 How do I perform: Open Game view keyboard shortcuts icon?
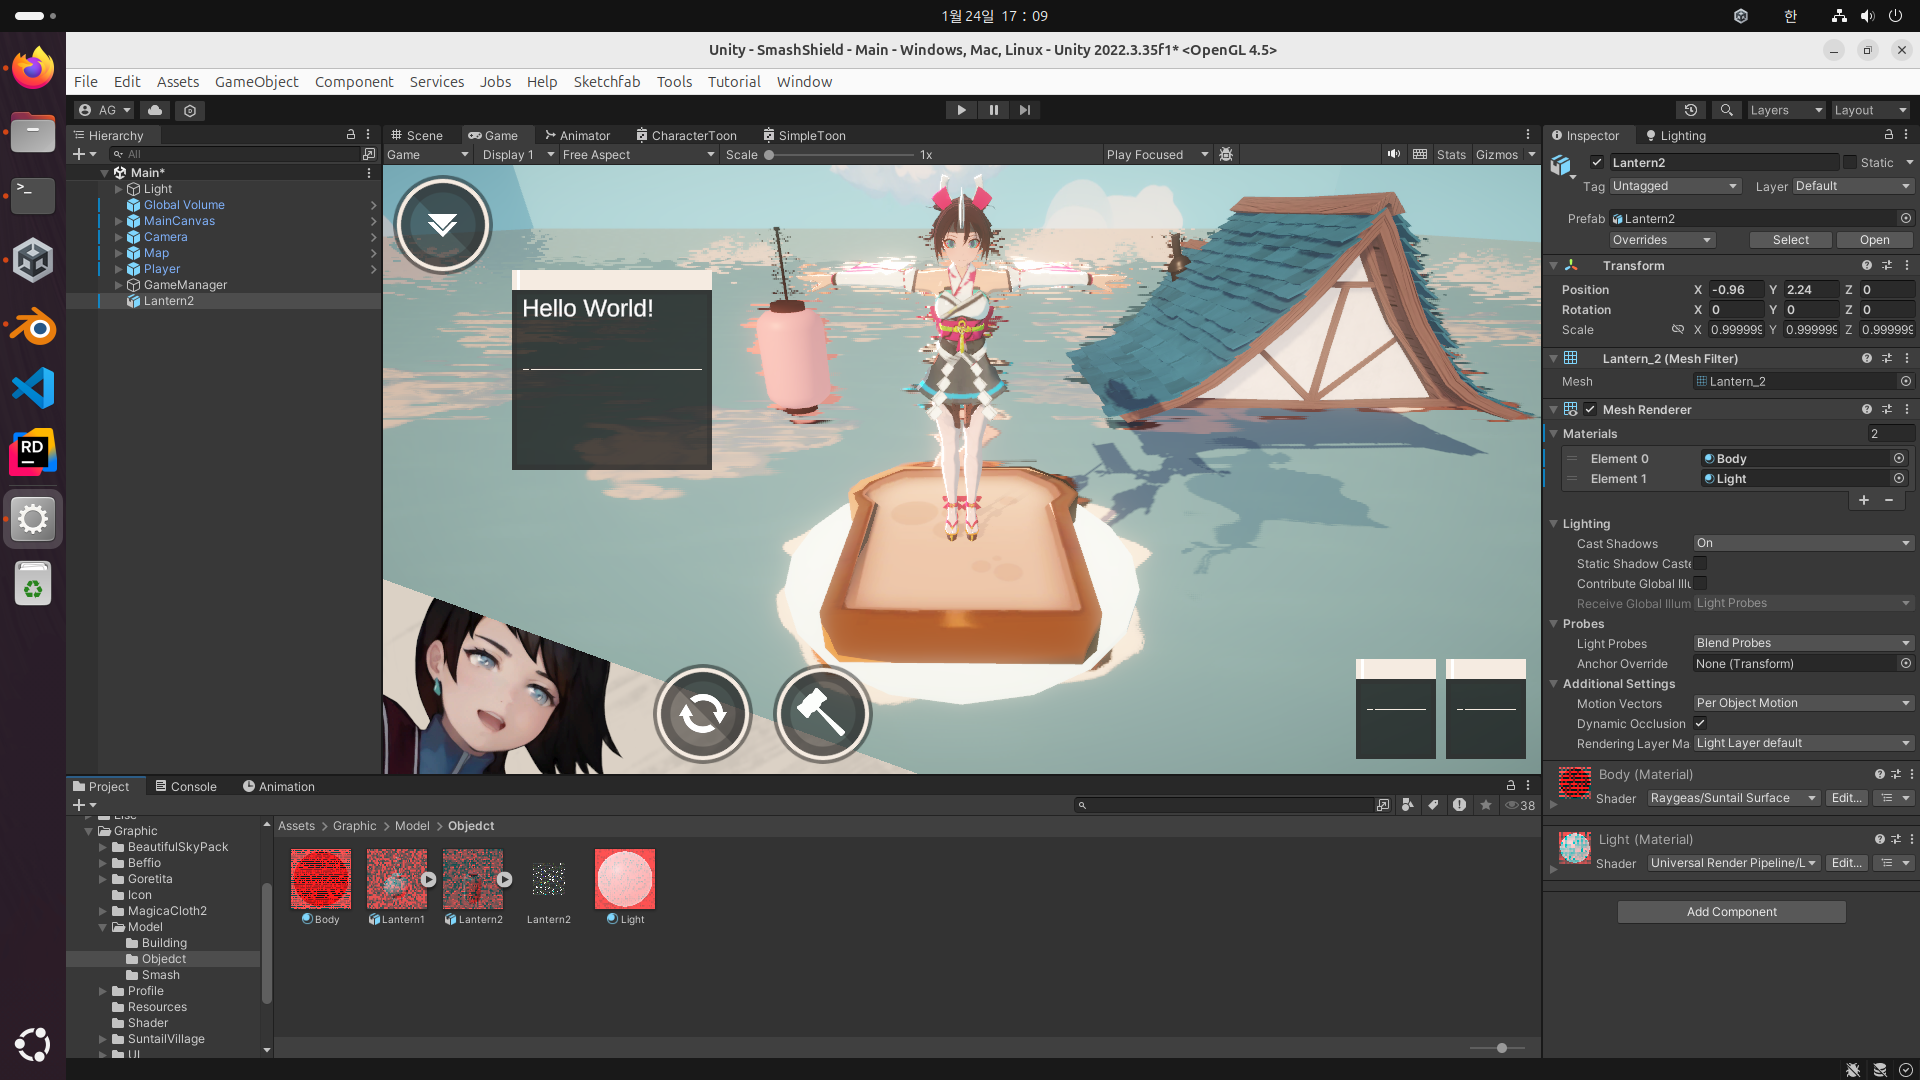(1420, 154)
